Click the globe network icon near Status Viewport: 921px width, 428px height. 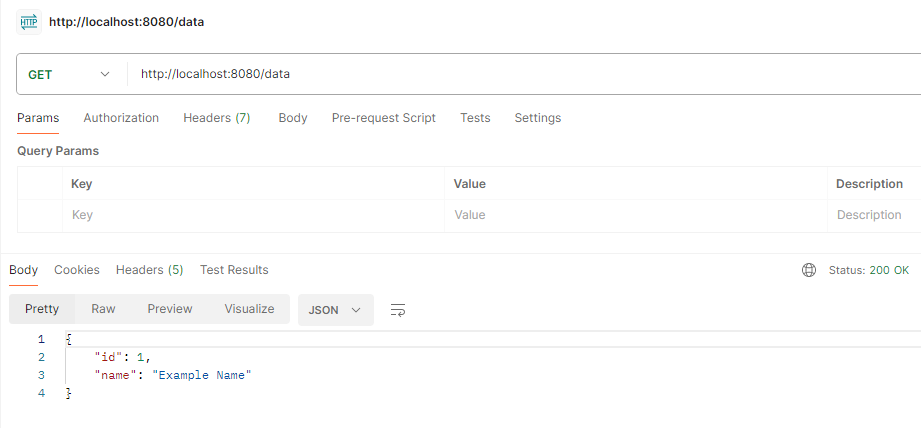(x=809, y=270)
